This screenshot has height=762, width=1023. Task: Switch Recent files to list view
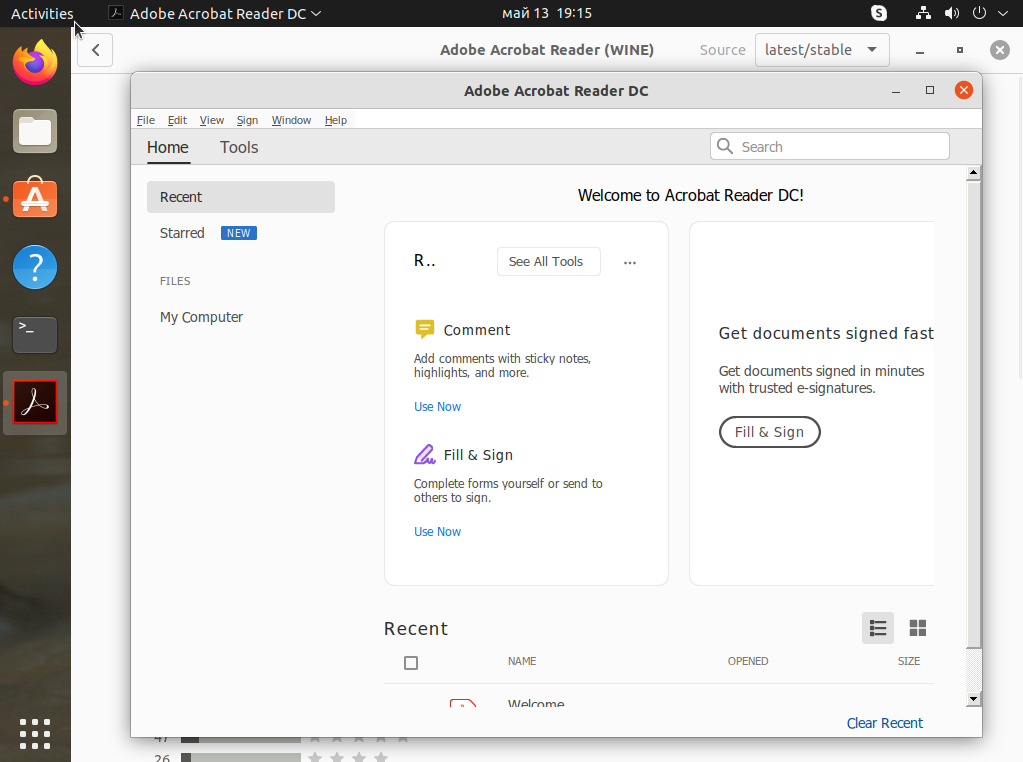[878, 628]
